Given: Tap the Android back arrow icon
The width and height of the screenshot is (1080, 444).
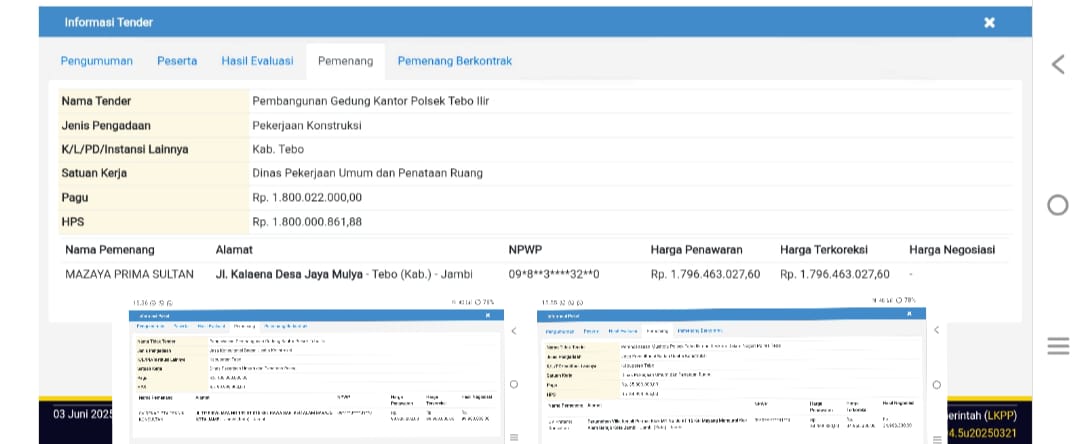Looking at the screenshot, I should pos(1058,64).
